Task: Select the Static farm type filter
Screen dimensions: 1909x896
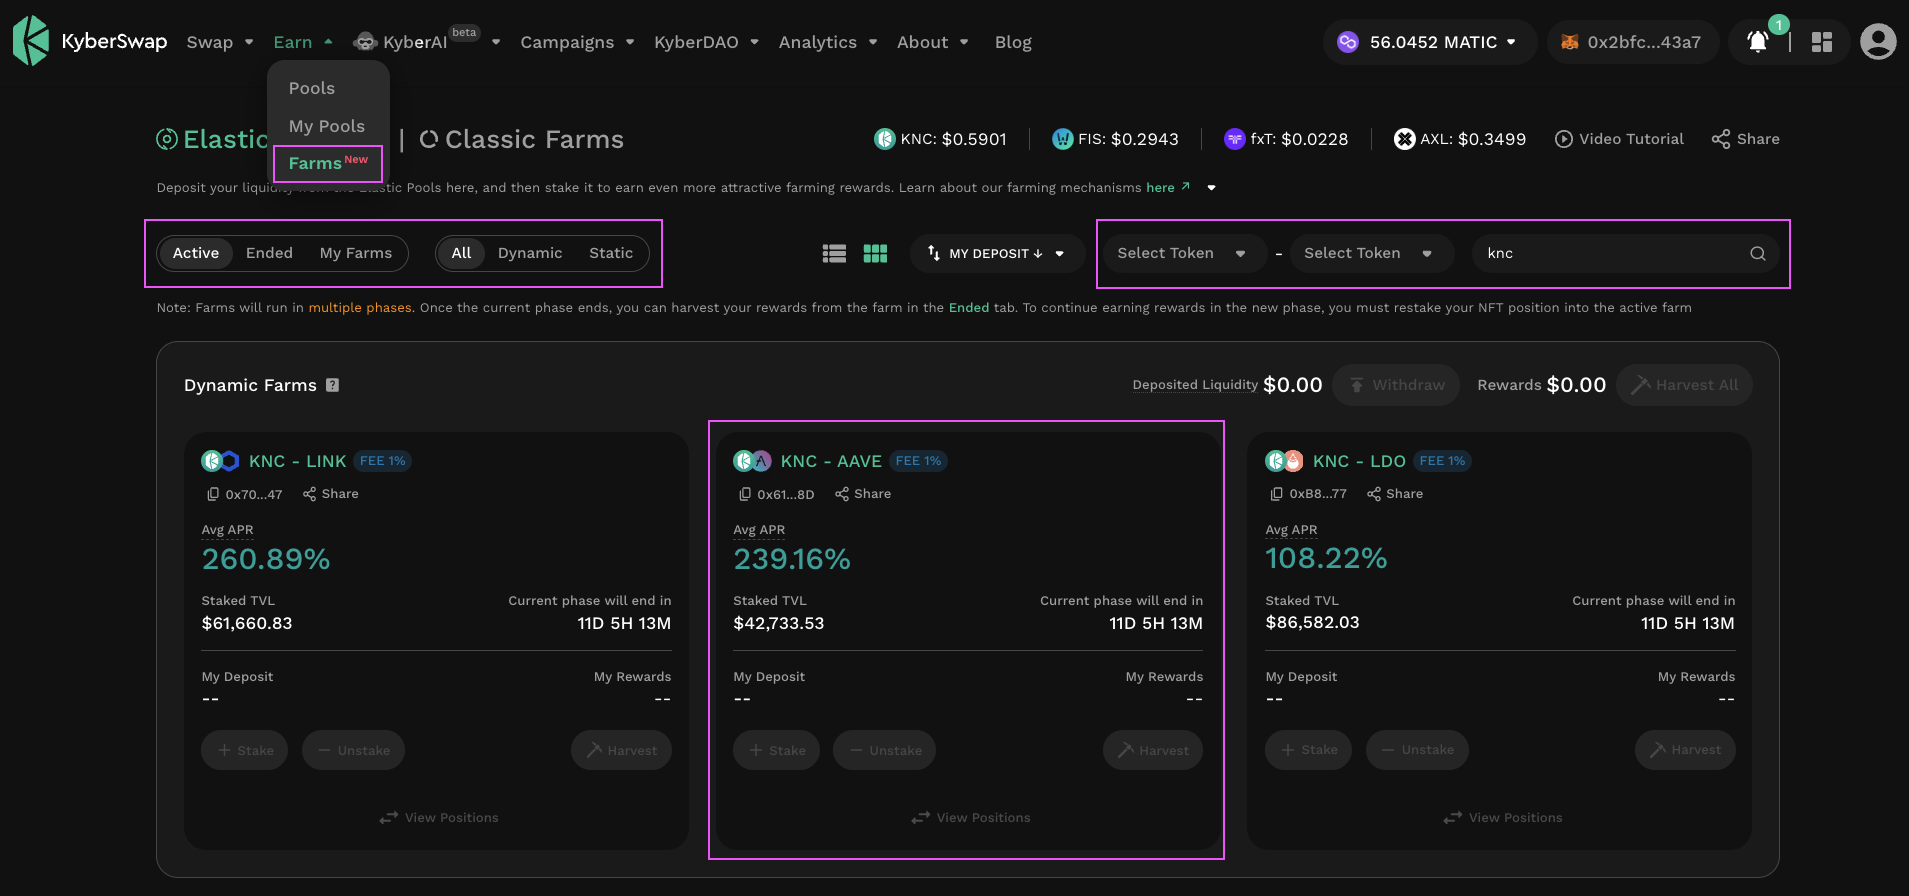Action: pyautogui.click(x=611, y=253)
